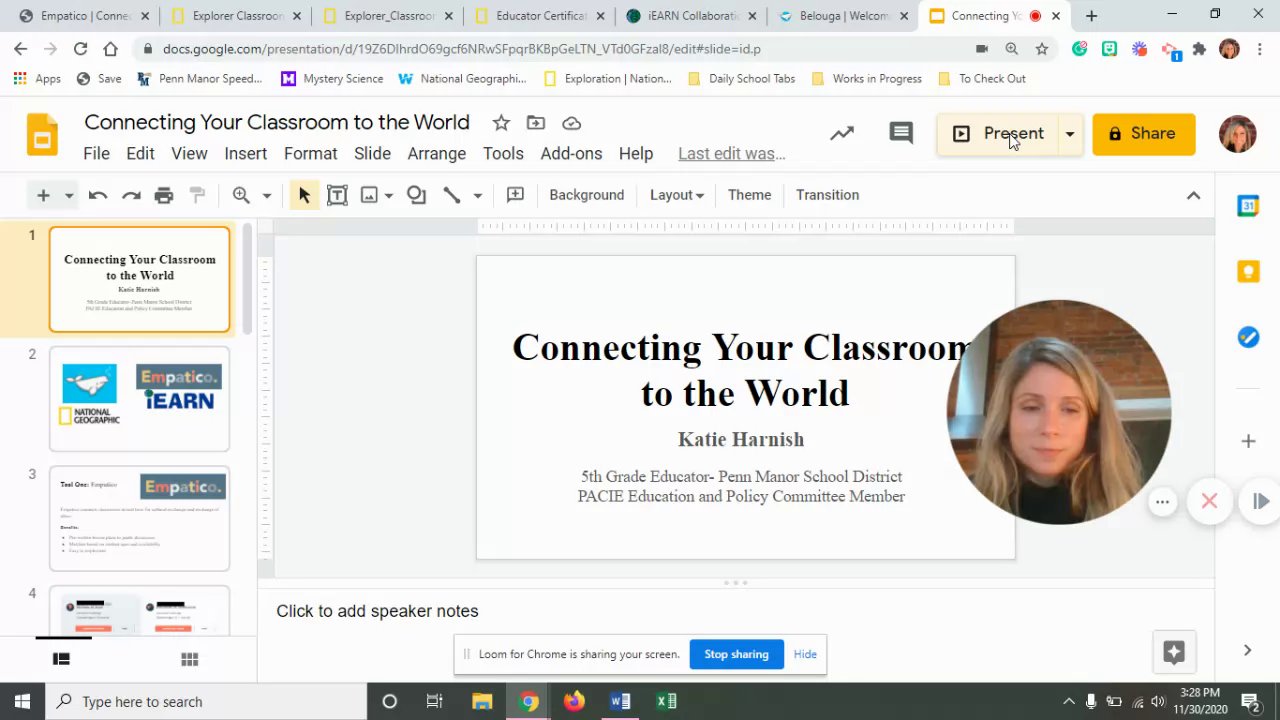Select slide 2 thumbnail
This screenshot has height=720, width=1280.
tap(139, 399)
